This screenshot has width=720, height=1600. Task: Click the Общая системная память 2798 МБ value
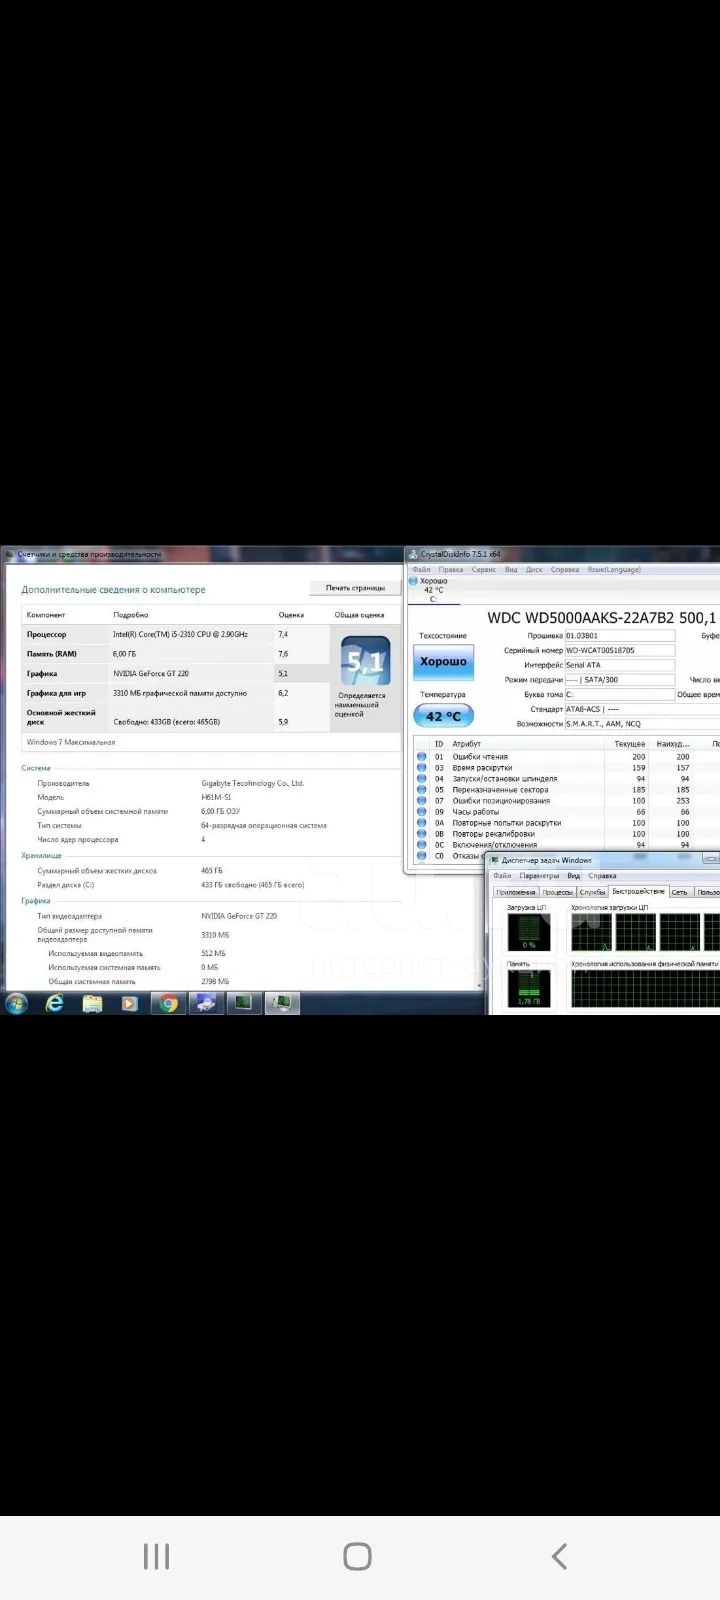215,982
